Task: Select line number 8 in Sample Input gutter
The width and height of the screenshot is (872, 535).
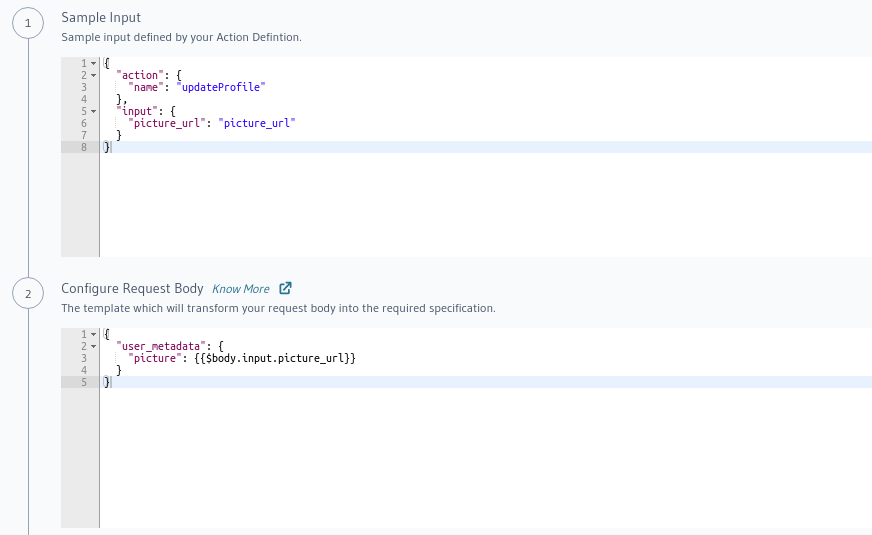Action: coord(85,147)
